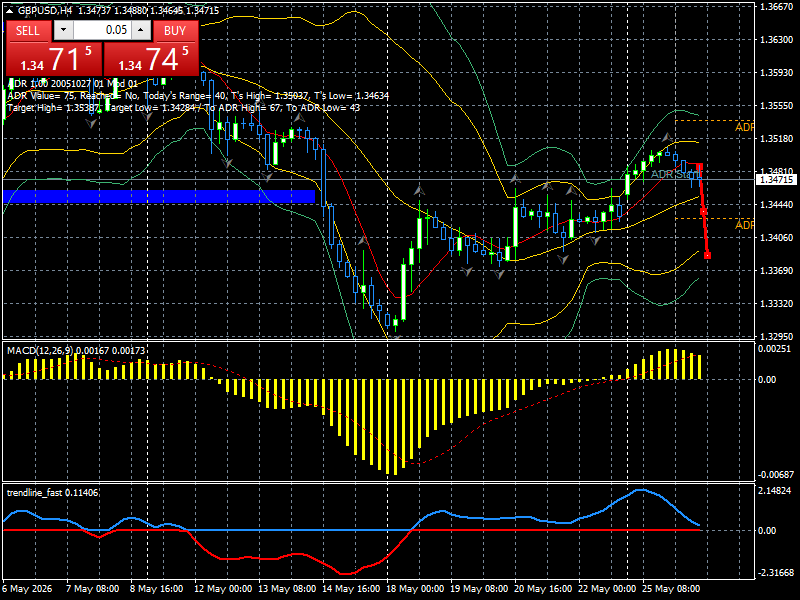Screen dimensions: 800x600
Task: Click the 1.36670 price scale label
Action: [x=777, y=7]
